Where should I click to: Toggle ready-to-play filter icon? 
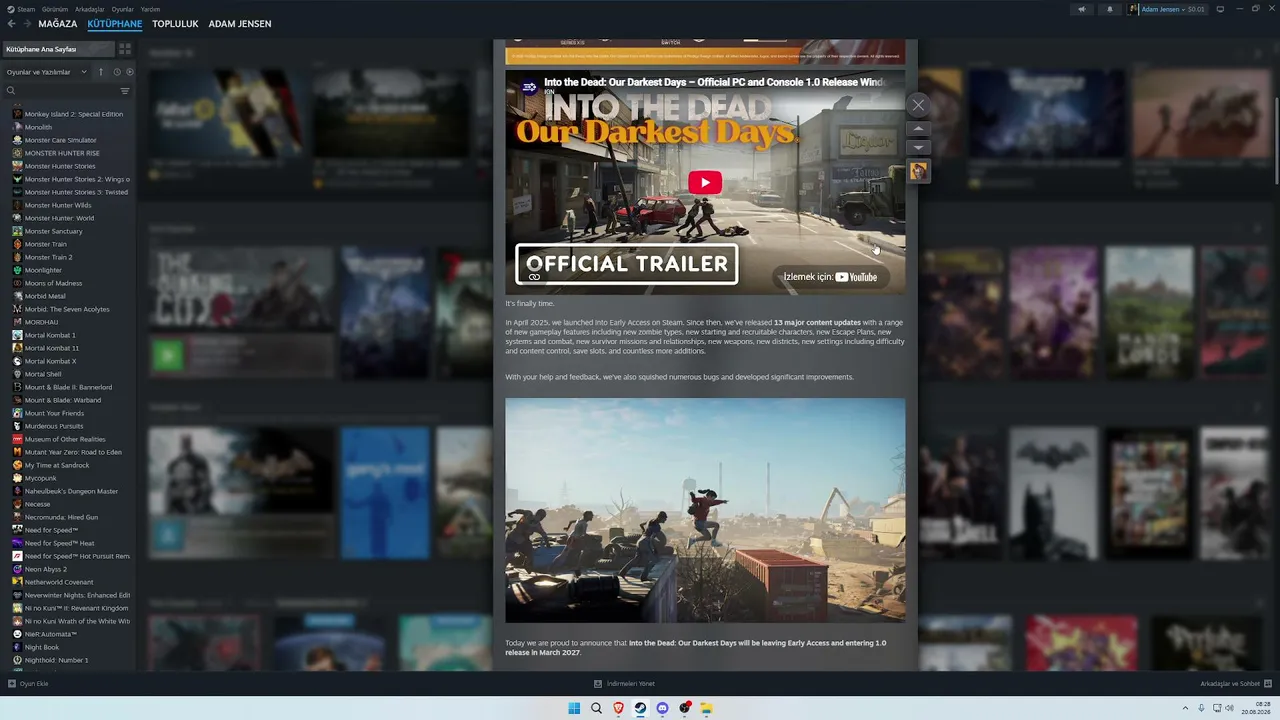(129, 72)
